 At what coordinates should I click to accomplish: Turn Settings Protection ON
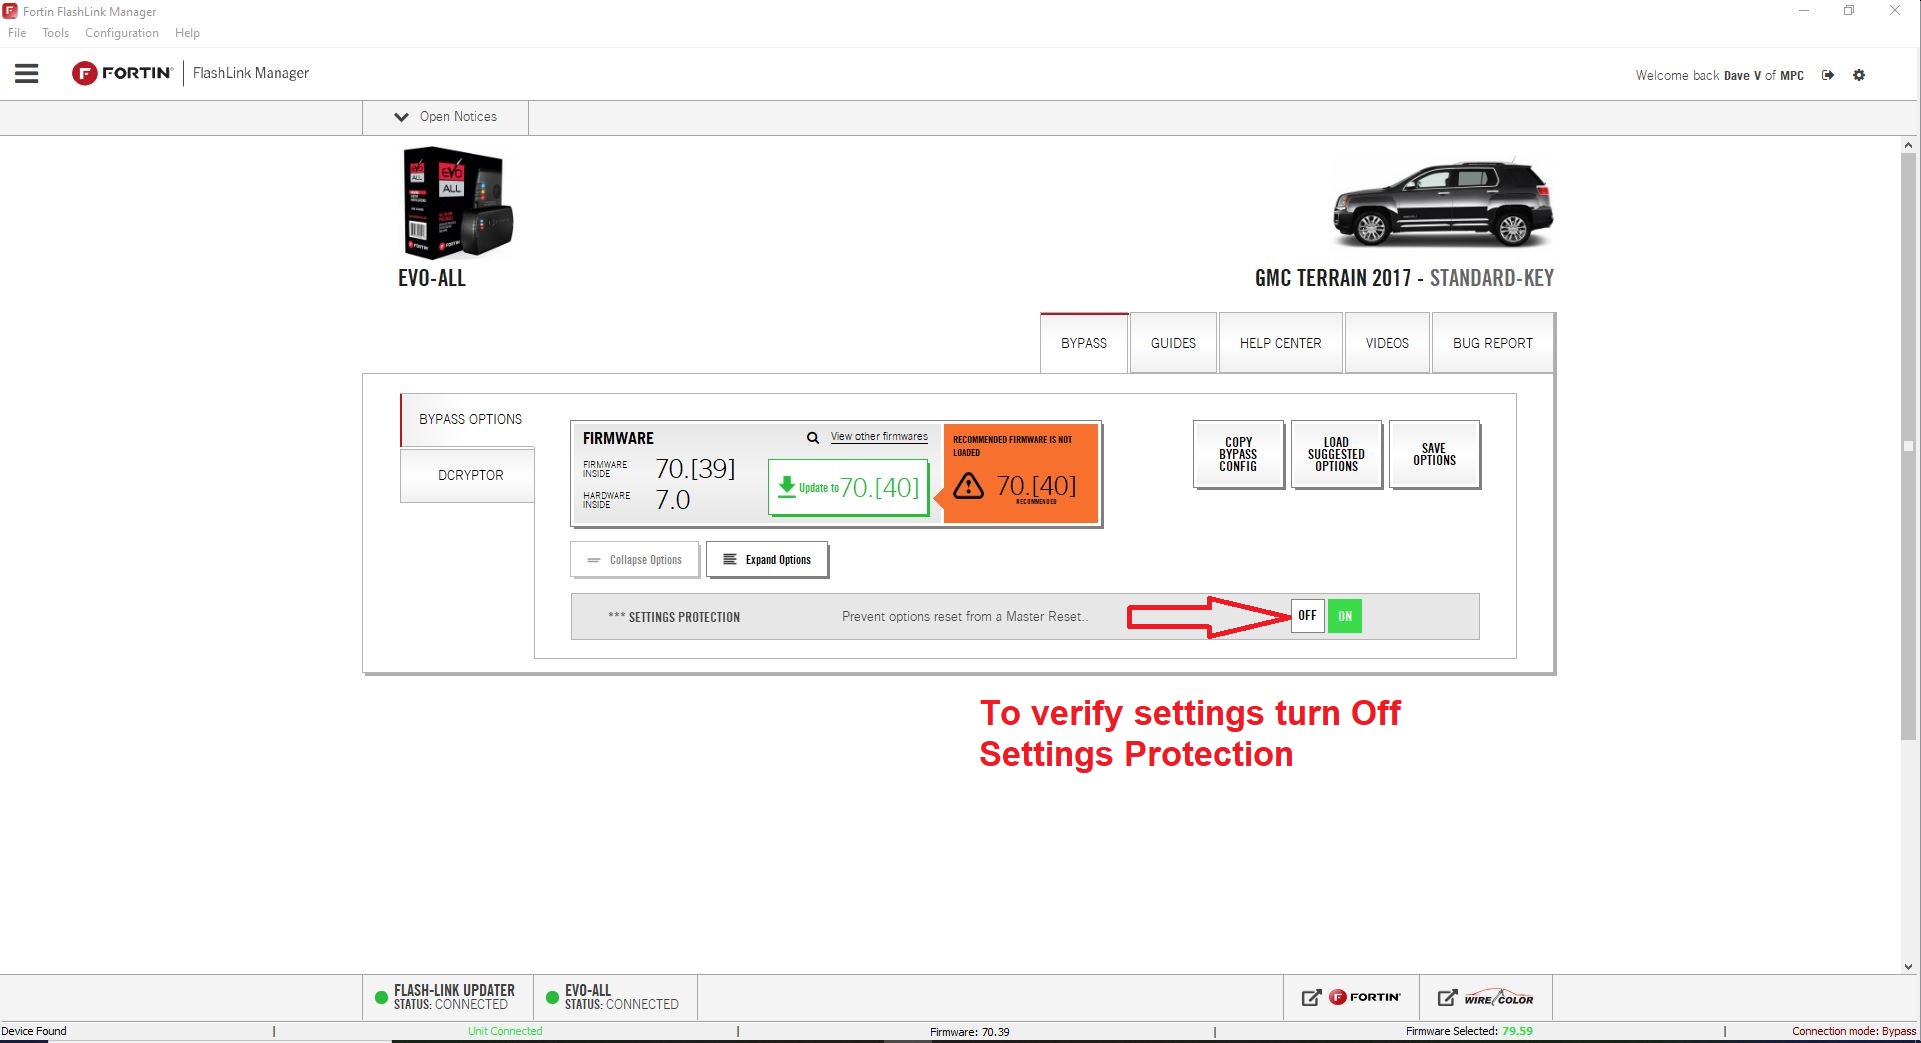1345,616
